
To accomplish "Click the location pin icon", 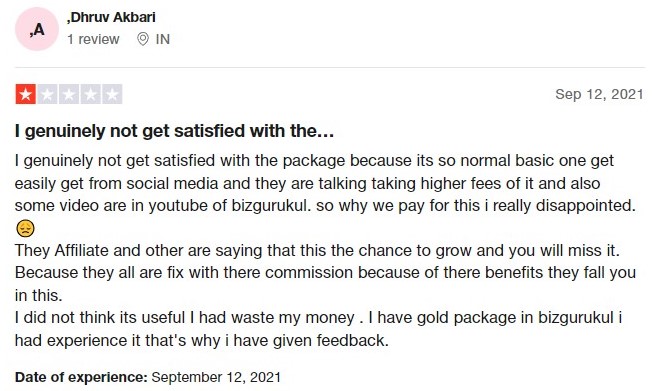I will tap(143, 39).
